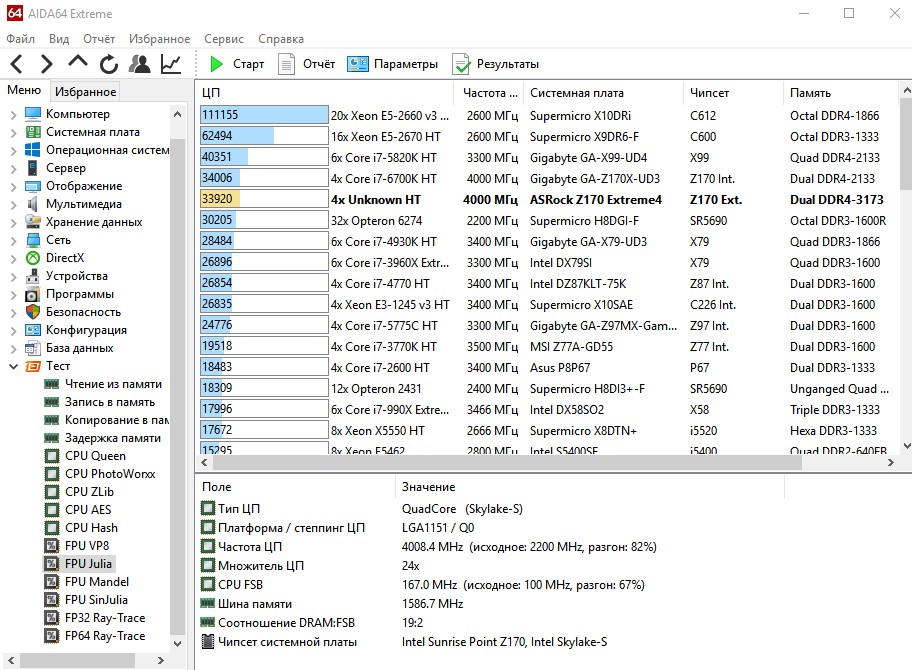Expand the Отображение tree node
The width and height of the screenshot is (912, 670).
(13, 186)
